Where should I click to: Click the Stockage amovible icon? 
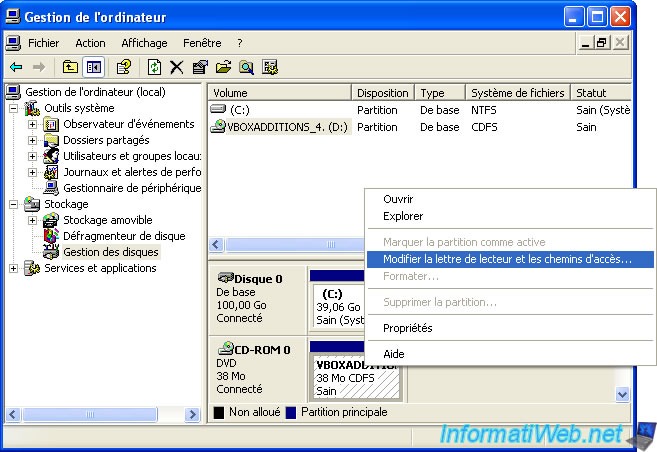[x=51, y=220]
